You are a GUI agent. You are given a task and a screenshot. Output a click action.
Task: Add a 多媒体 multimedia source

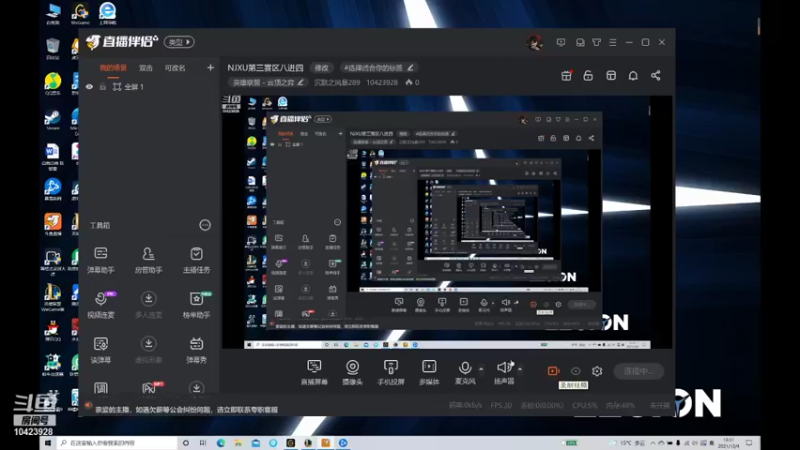point(429,372)
